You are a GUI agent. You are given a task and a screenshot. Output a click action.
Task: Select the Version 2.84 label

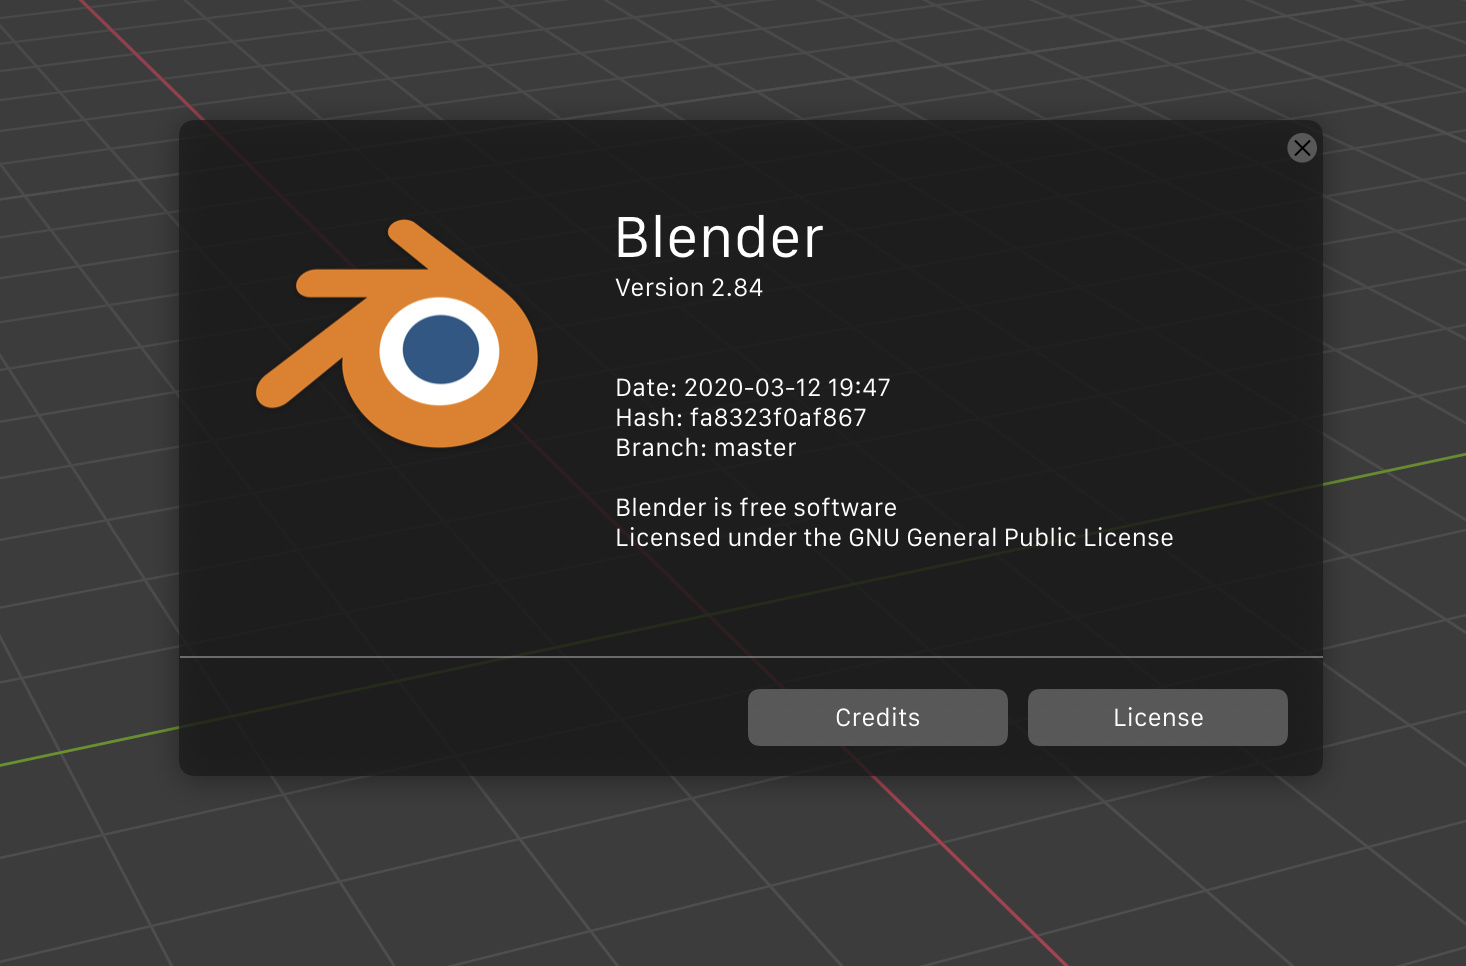click(x=688, y=287)
